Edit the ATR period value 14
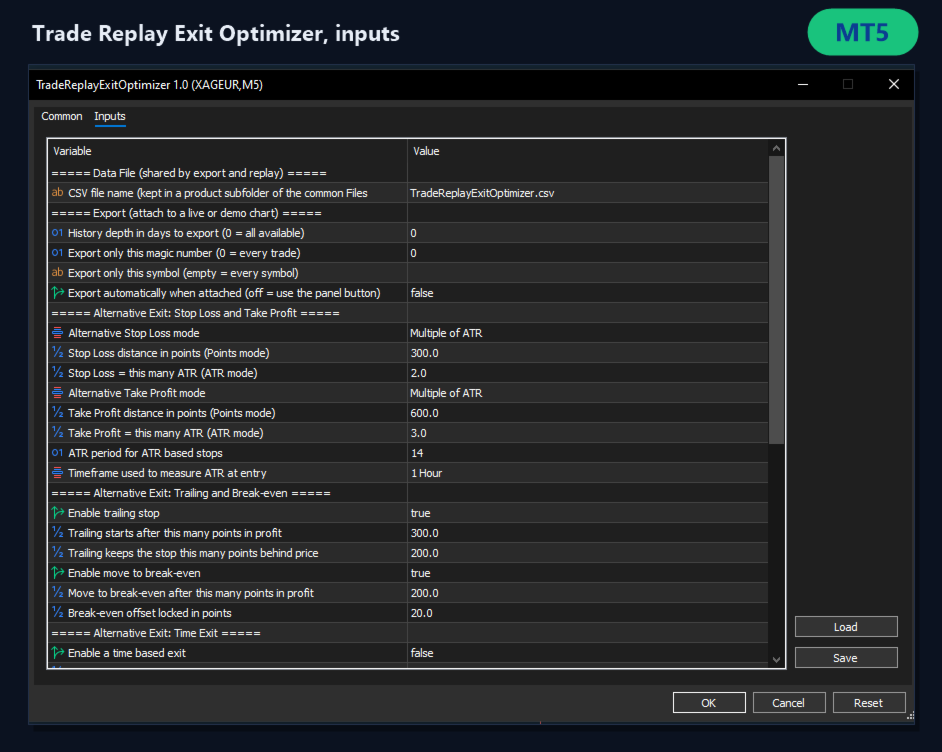The height and width of the screenshot is (752, 942). 588,453
